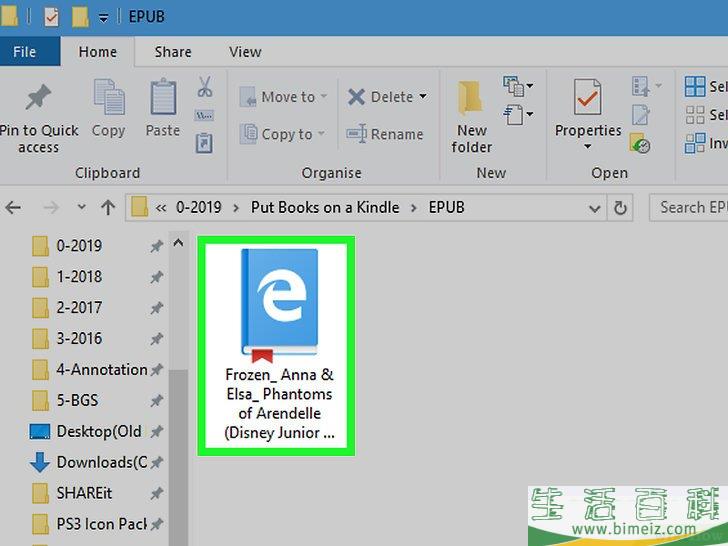Click the sidebar scroll up arrow
728x546 pixels.
(x=178, y=243)
